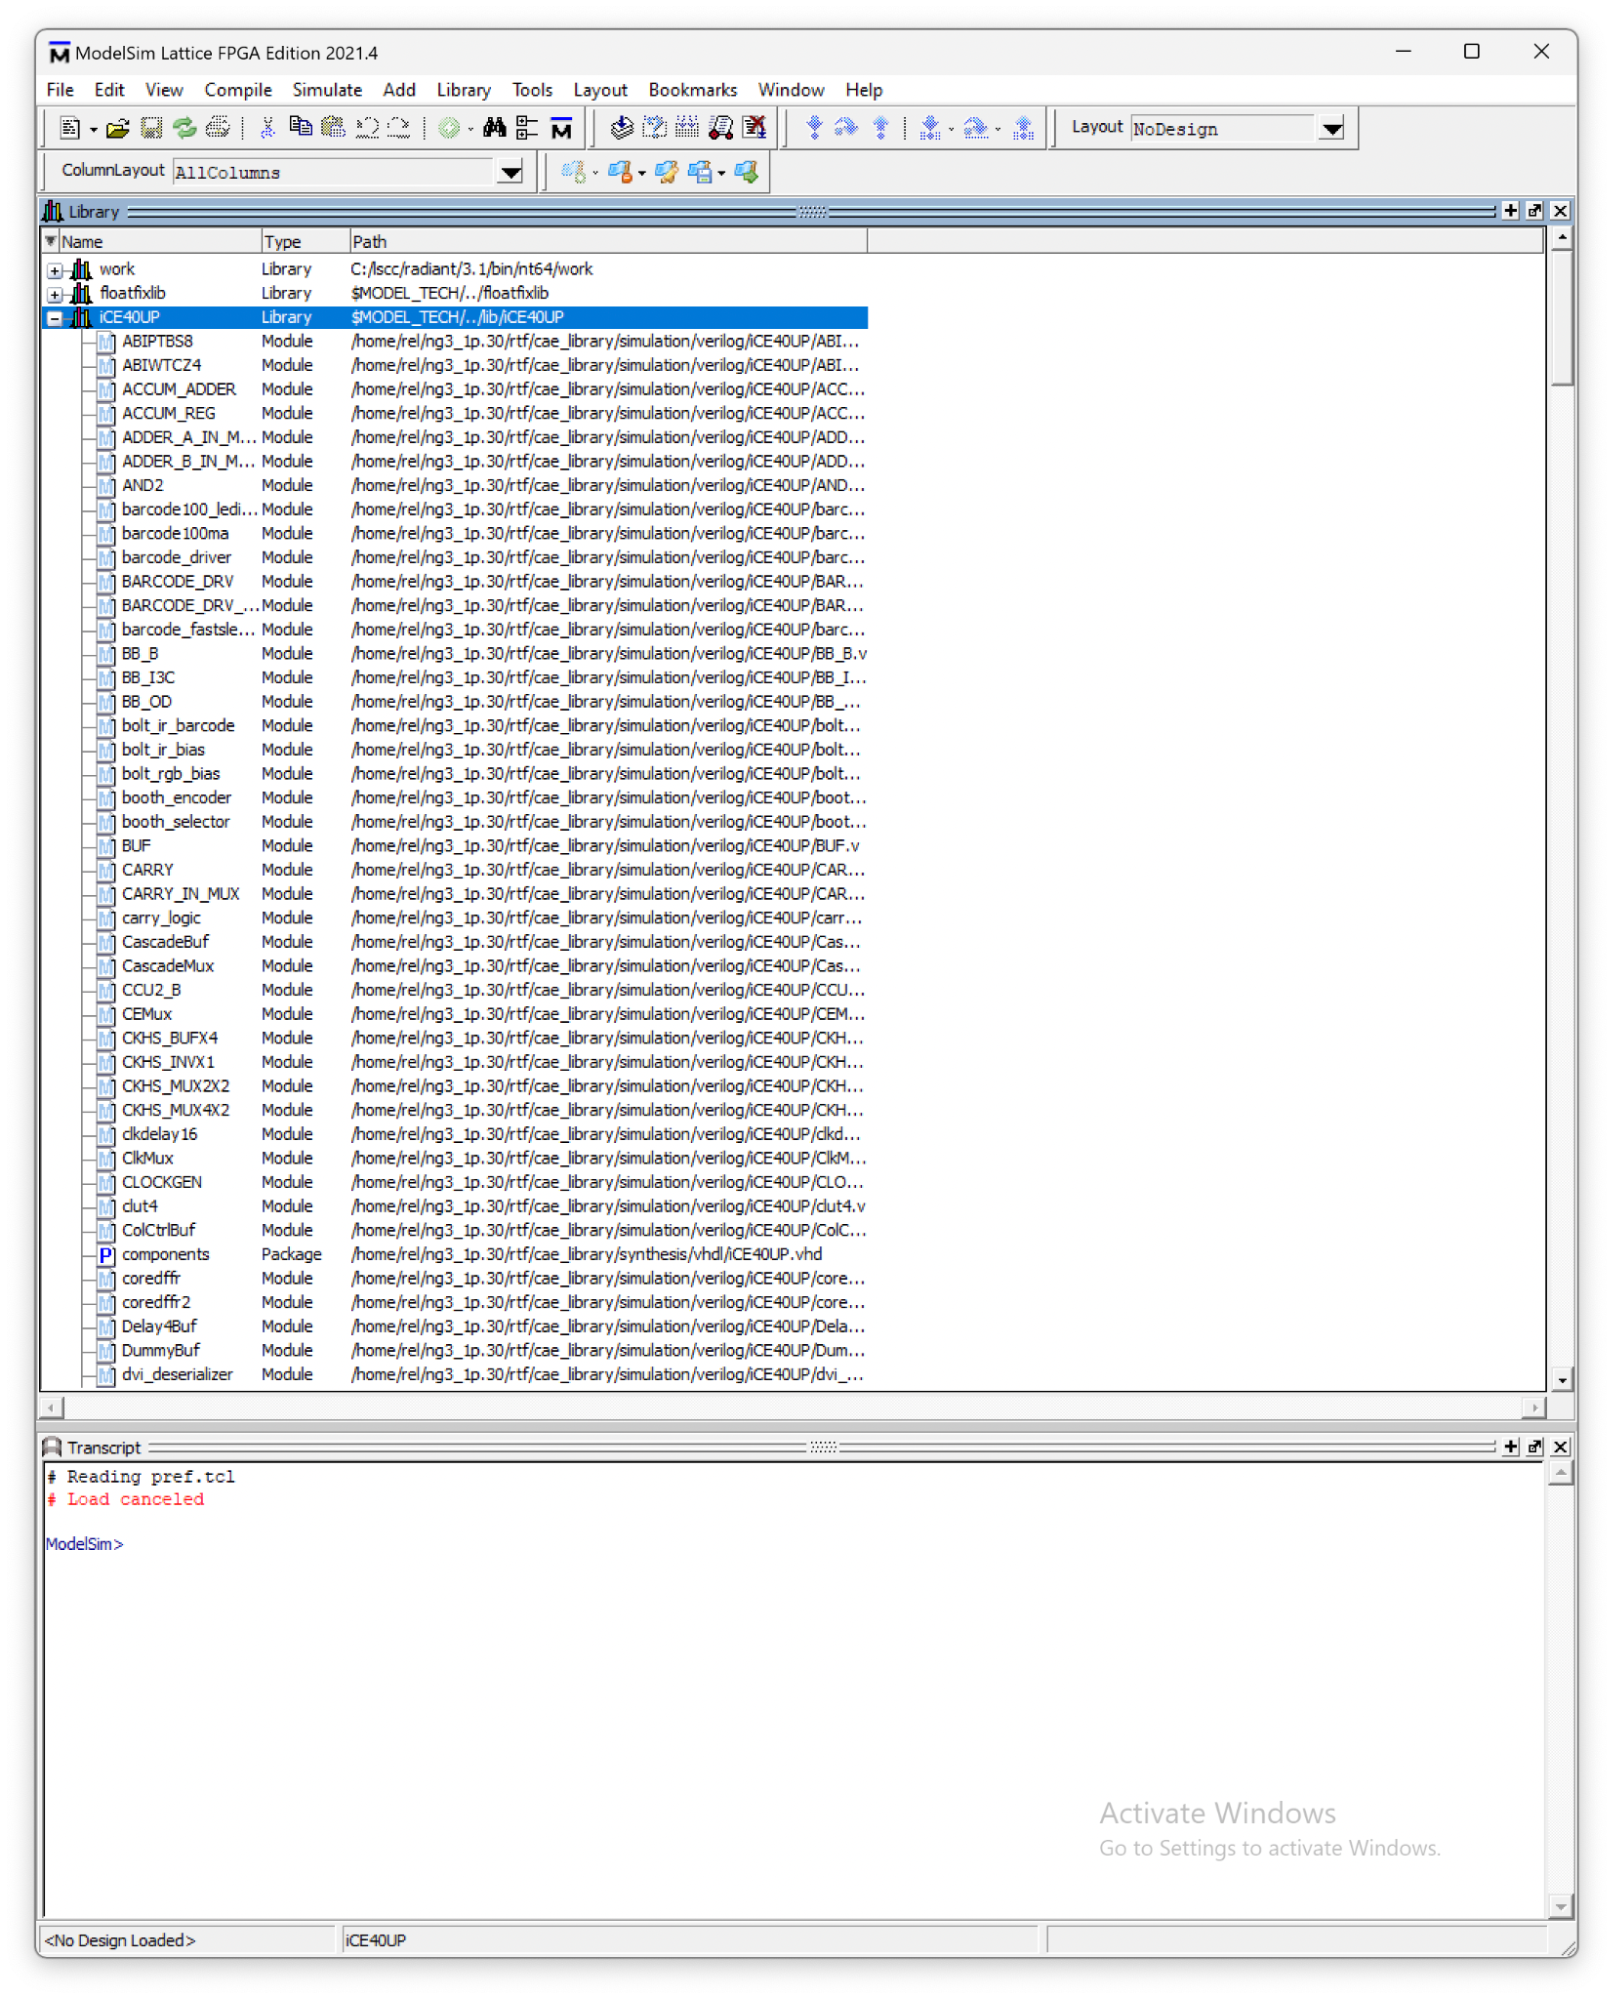The image size is (1614, 1999).
Task: Open the Compile menu
Action: click(x=238, y=90)
